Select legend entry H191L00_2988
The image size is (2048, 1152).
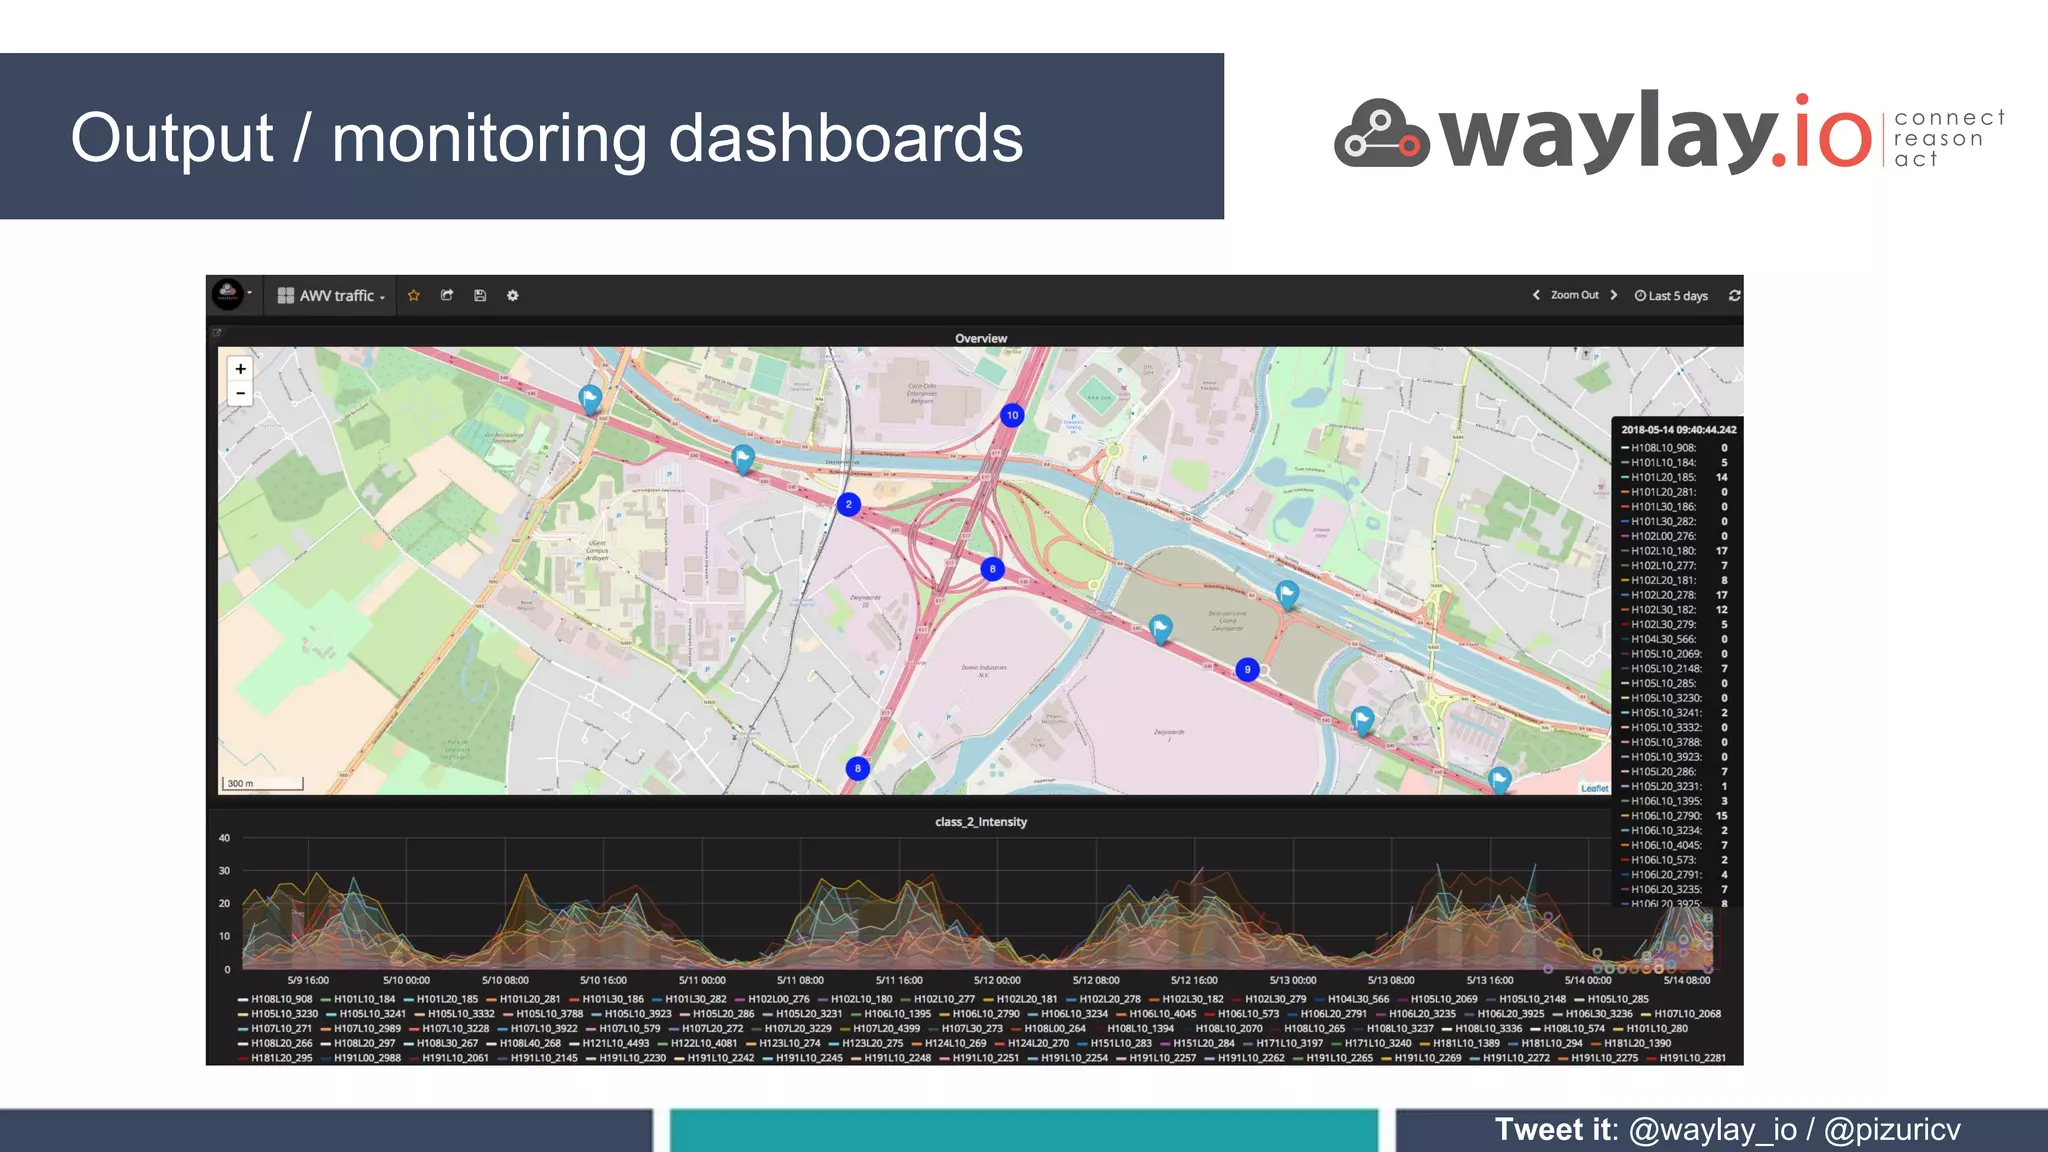click(x=361, y=1058)
